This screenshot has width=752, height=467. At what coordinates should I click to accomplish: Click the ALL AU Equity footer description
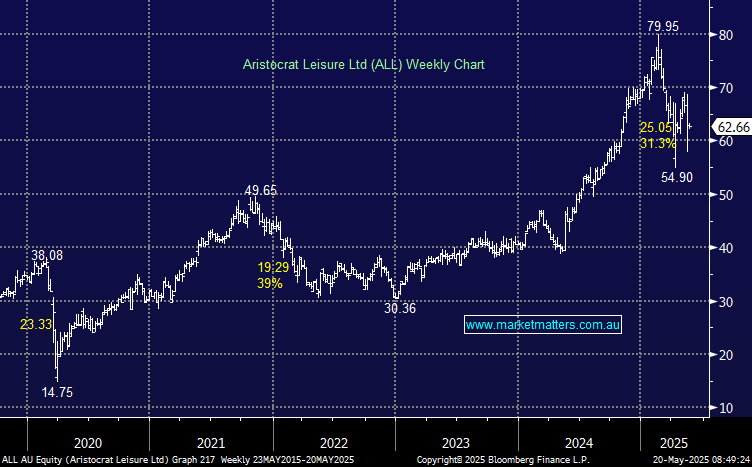click(178, 460)
